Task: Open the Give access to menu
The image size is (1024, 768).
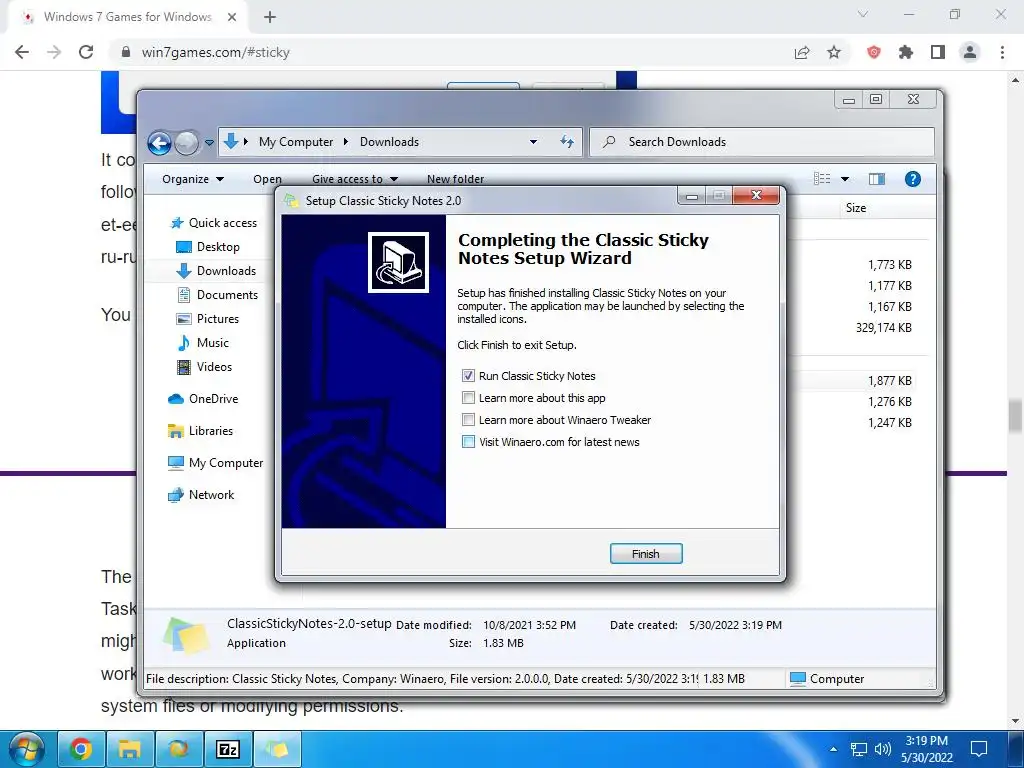Action: point(355,179)
